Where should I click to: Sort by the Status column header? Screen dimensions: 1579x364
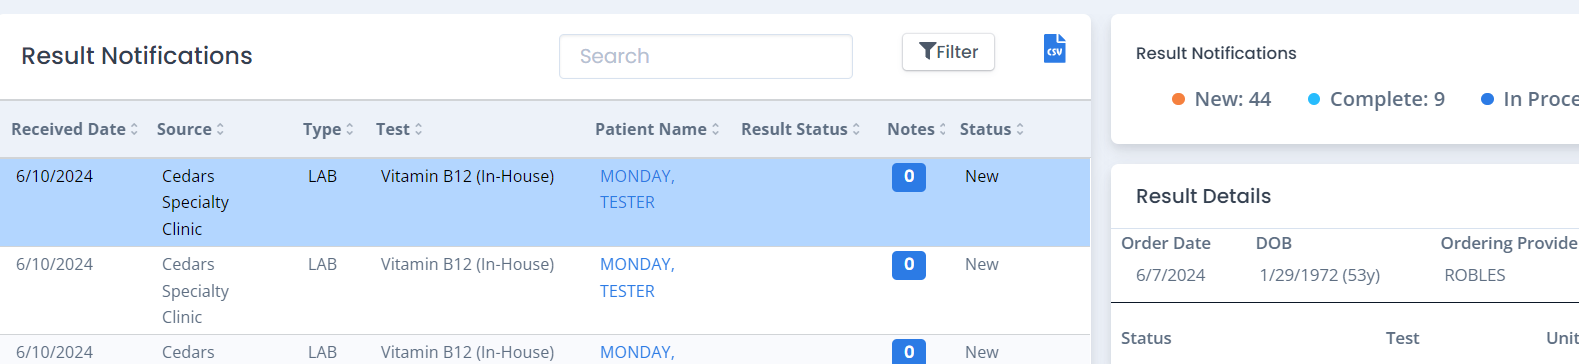(991, 129)
